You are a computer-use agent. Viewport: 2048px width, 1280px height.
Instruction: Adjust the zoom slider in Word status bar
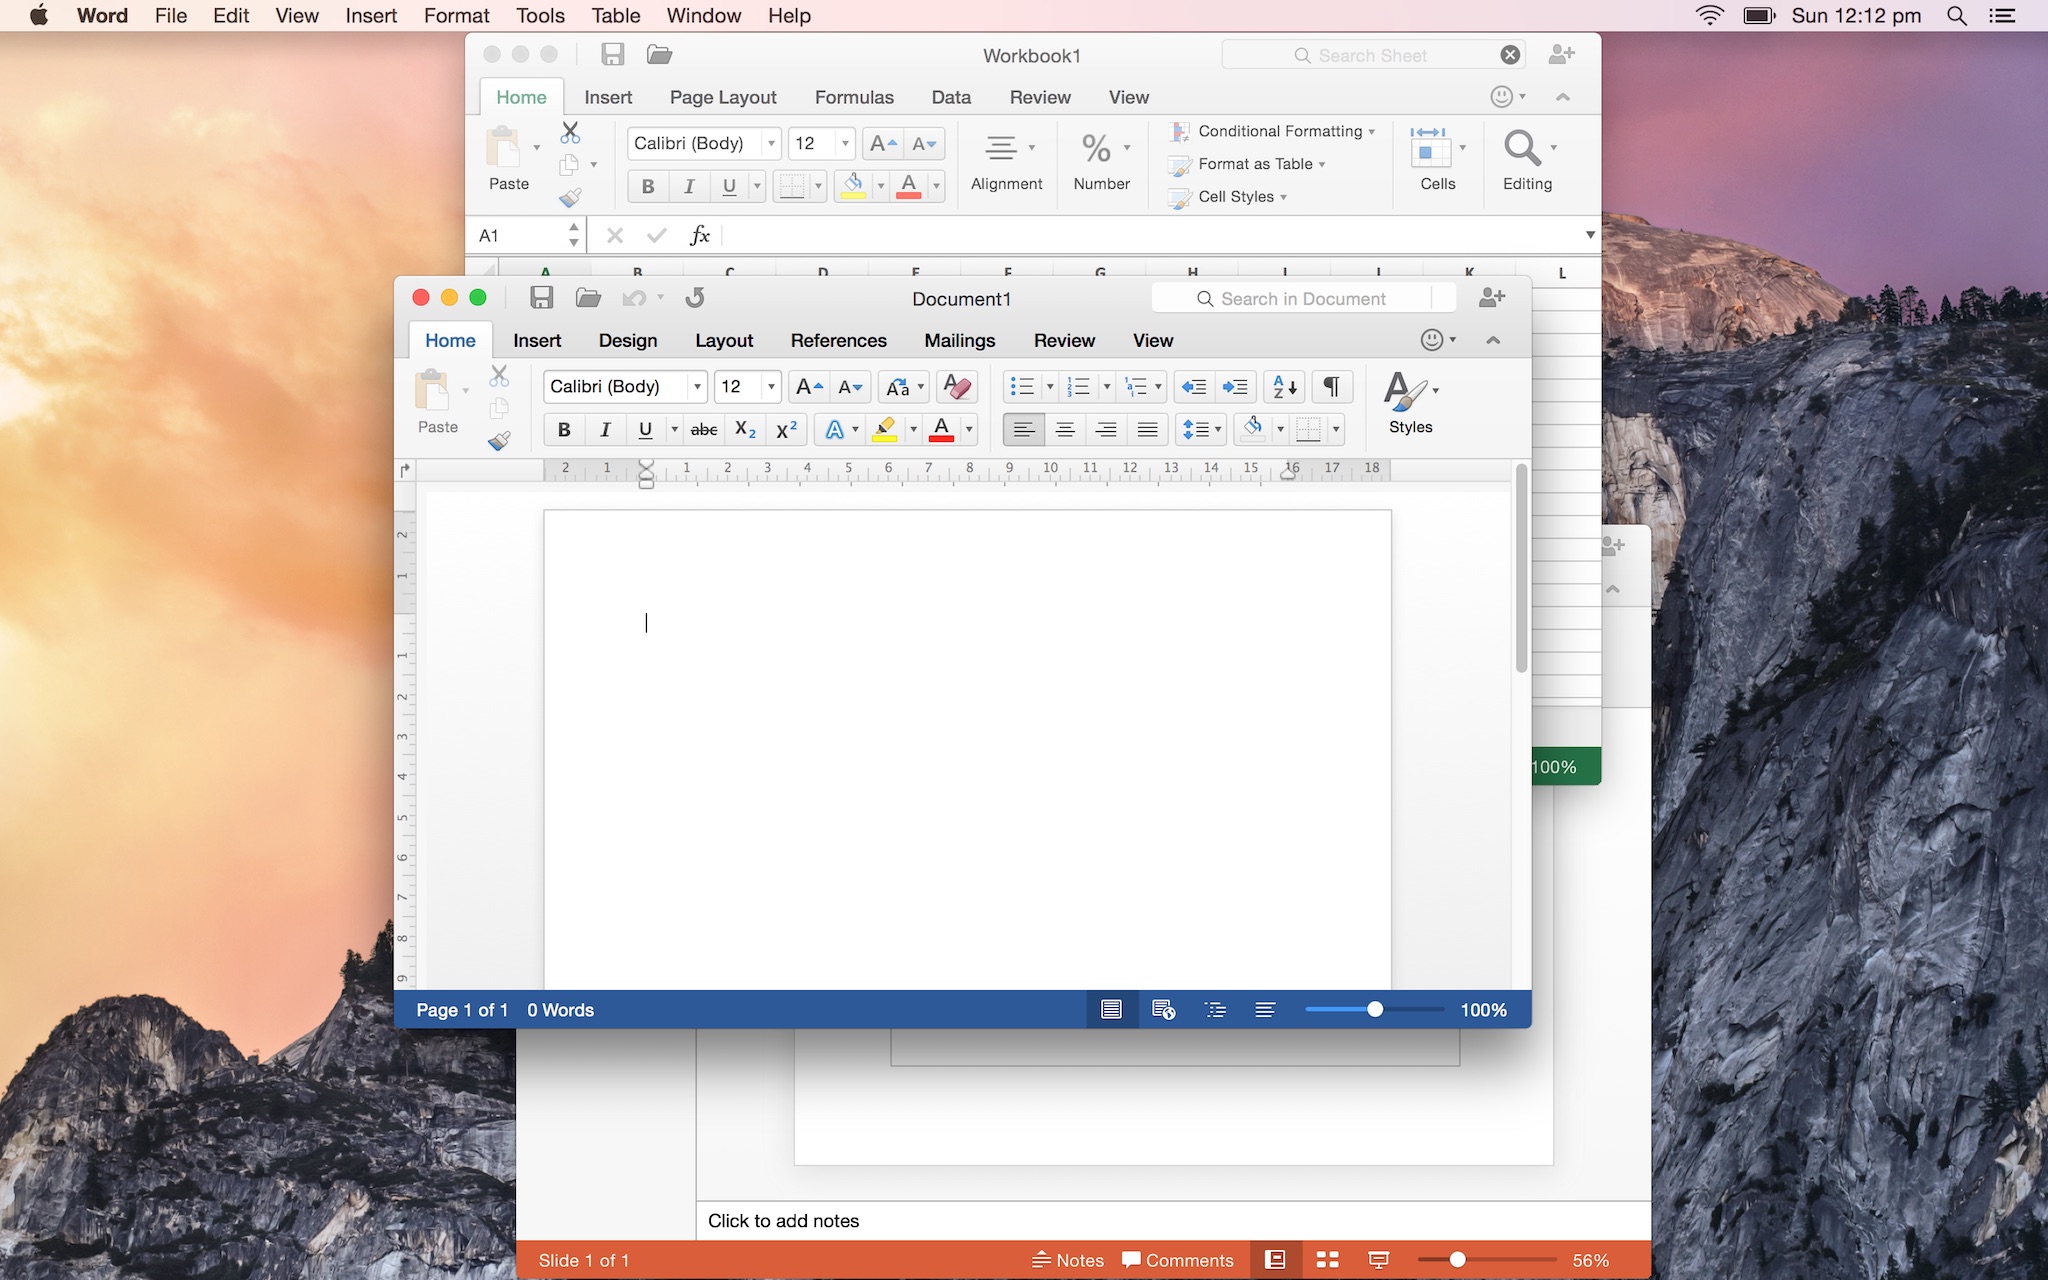(x=1374, y=1009)
